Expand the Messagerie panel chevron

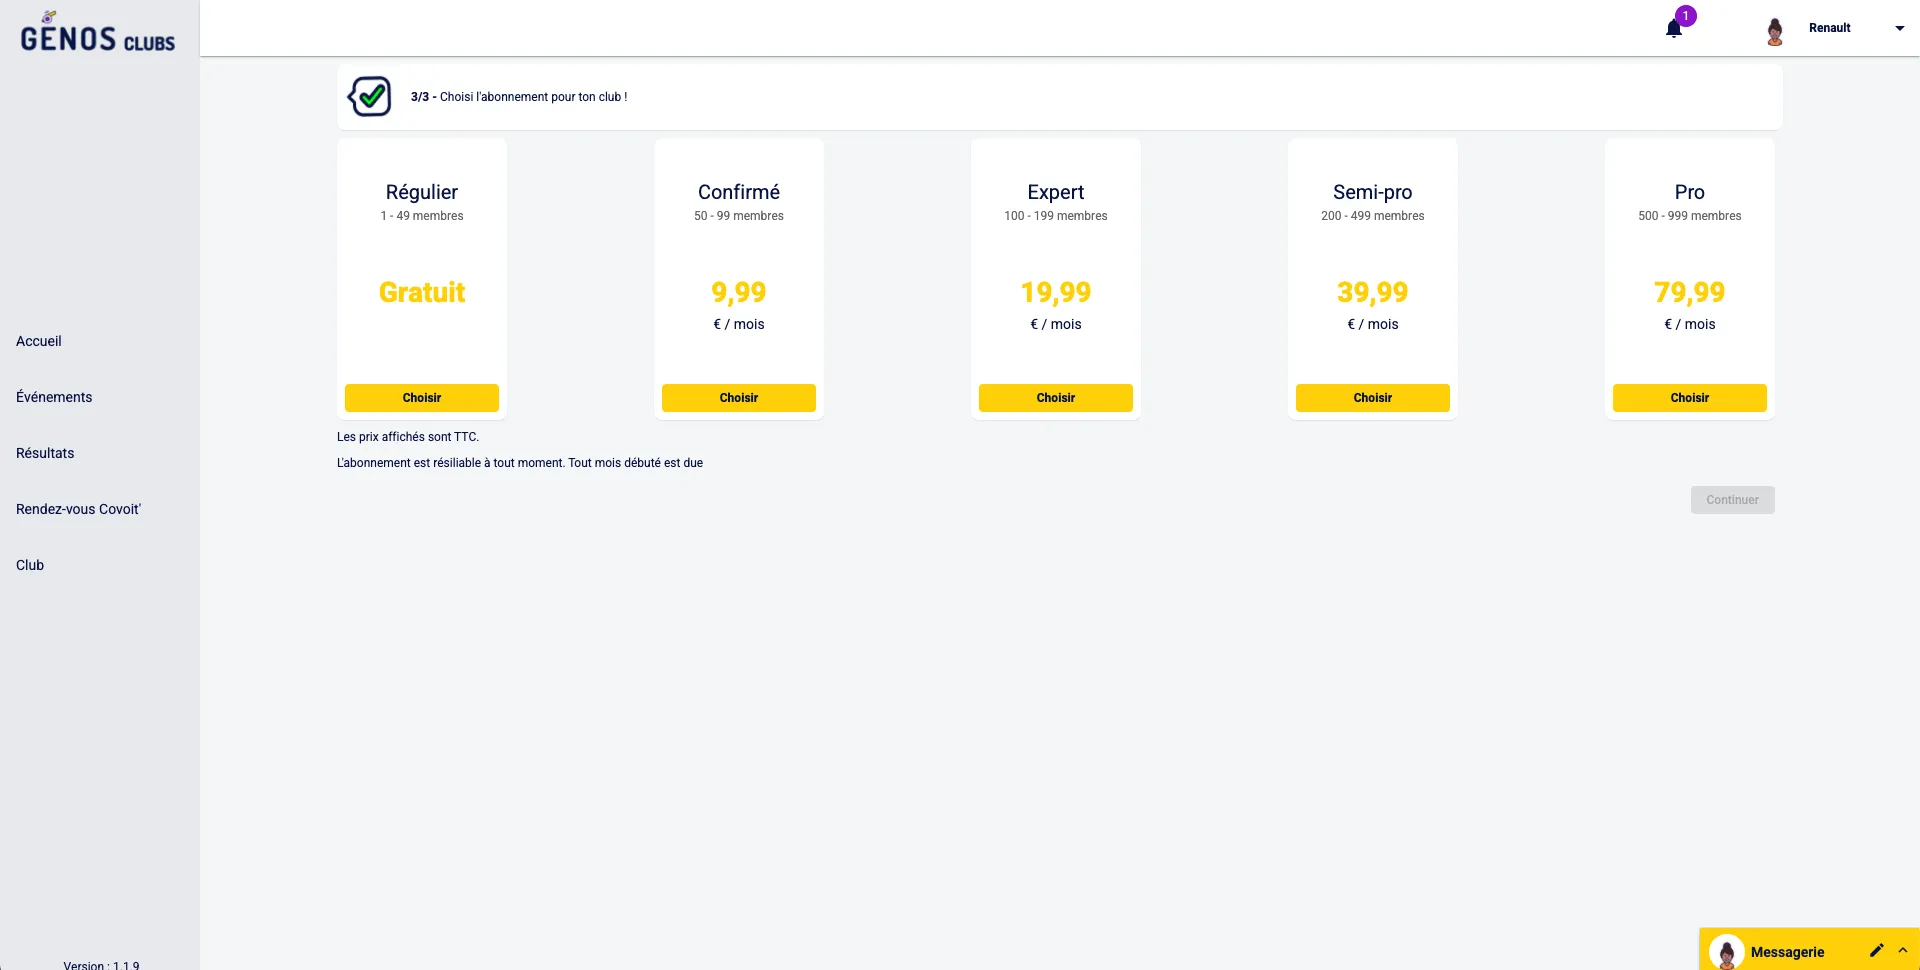(x=1903, y=951)
